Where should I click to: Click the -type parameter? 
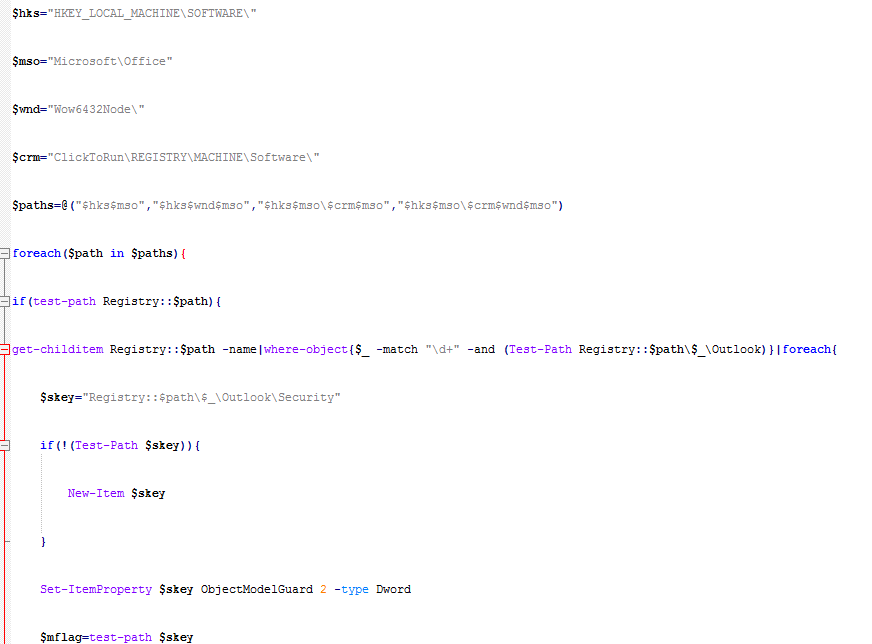pyautogui.click(x=351, y=589)
